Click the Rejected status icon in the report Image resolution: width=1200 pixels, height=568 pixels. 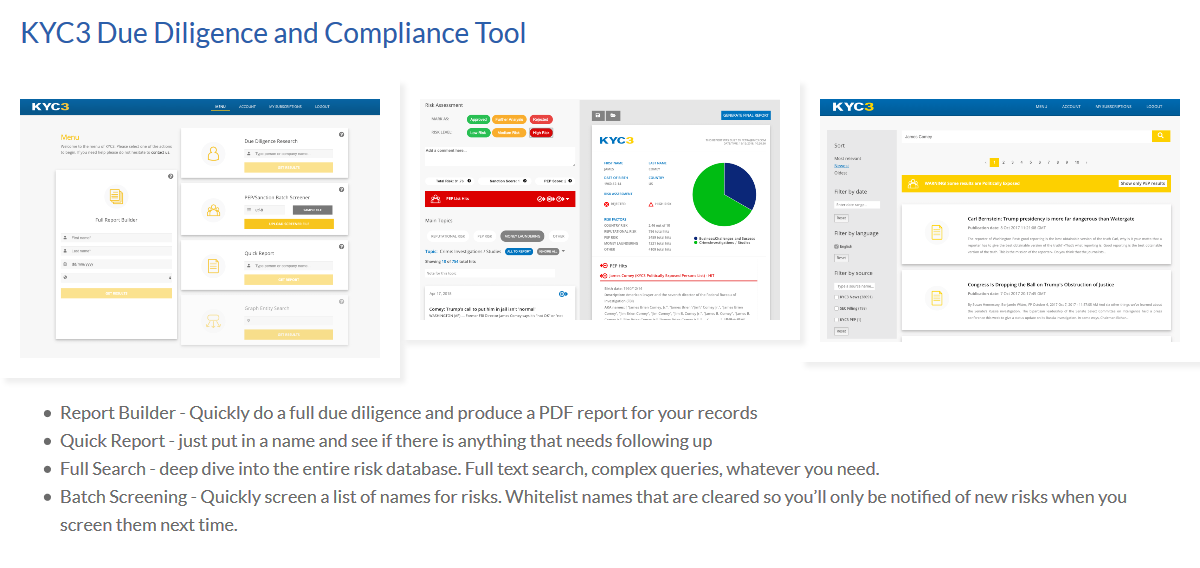click(x=606, y=204)
